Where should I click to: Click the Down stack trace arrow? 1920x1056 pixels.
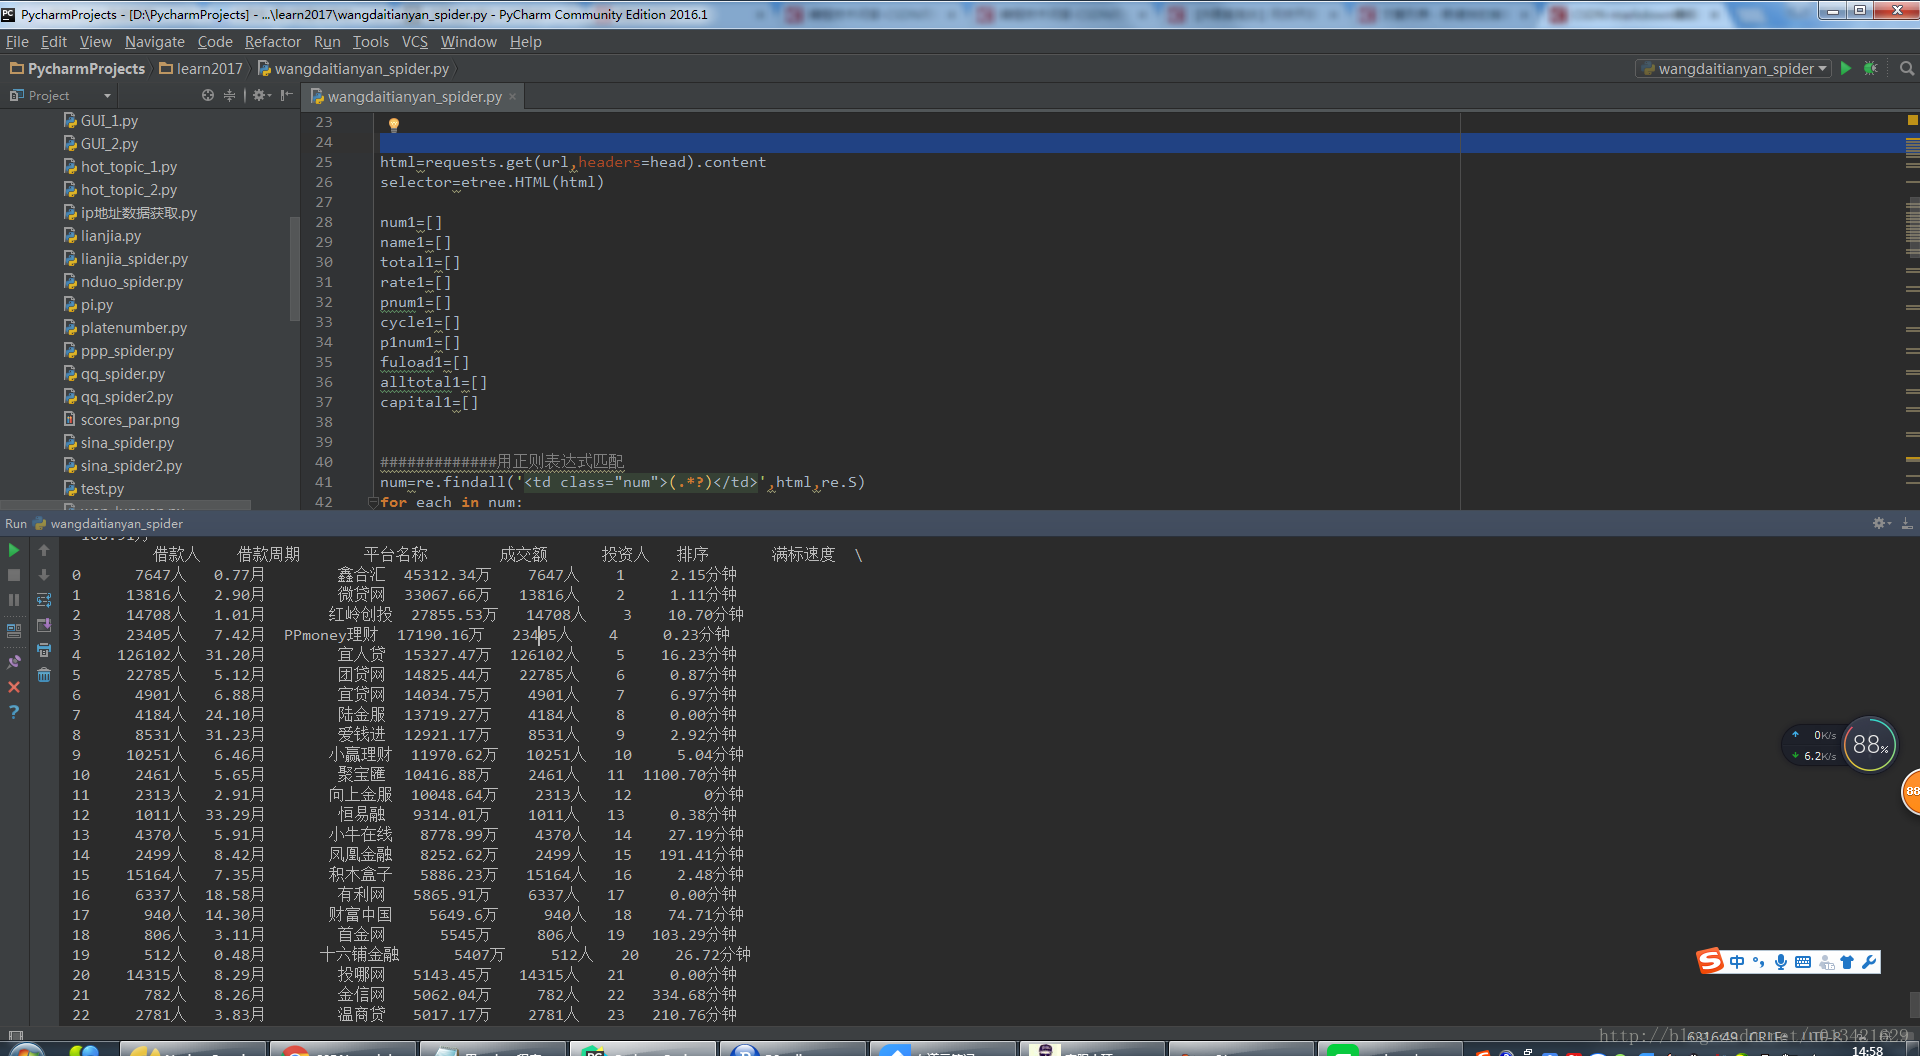point(44,575)
